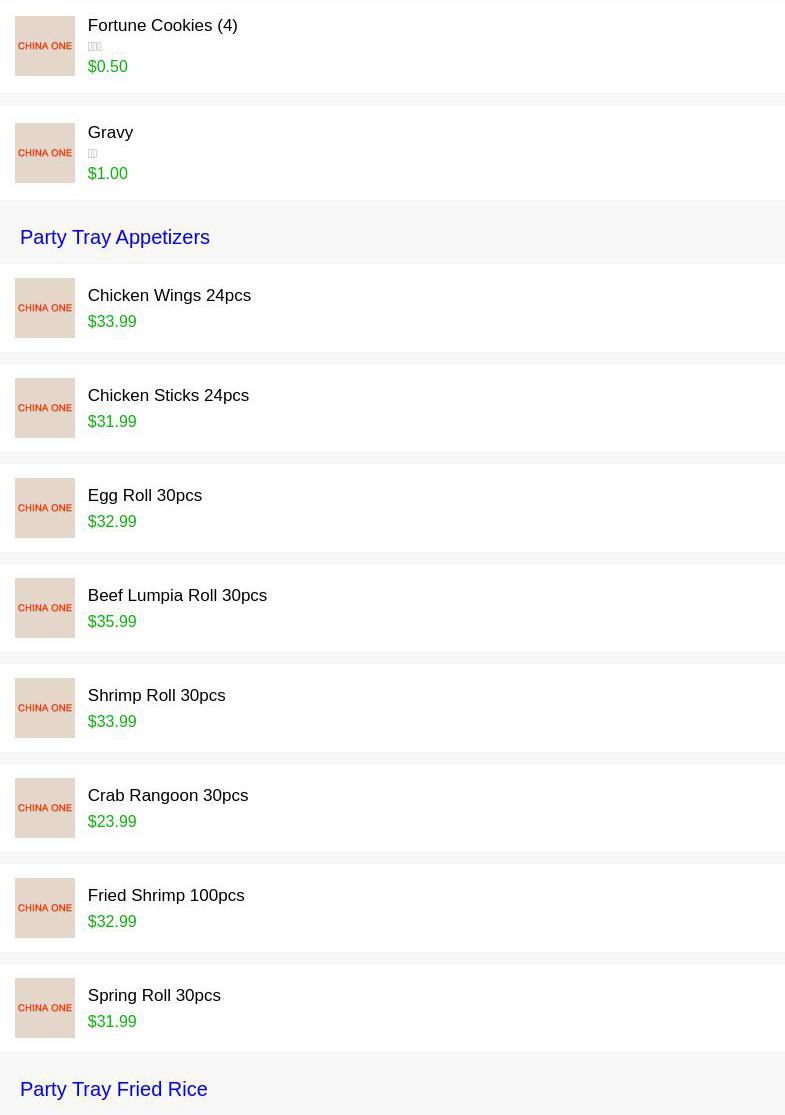Screen dimensions: 785x1115
Task: Select Shrimp Roll 30pcs
Action: (x=156, y=696)
